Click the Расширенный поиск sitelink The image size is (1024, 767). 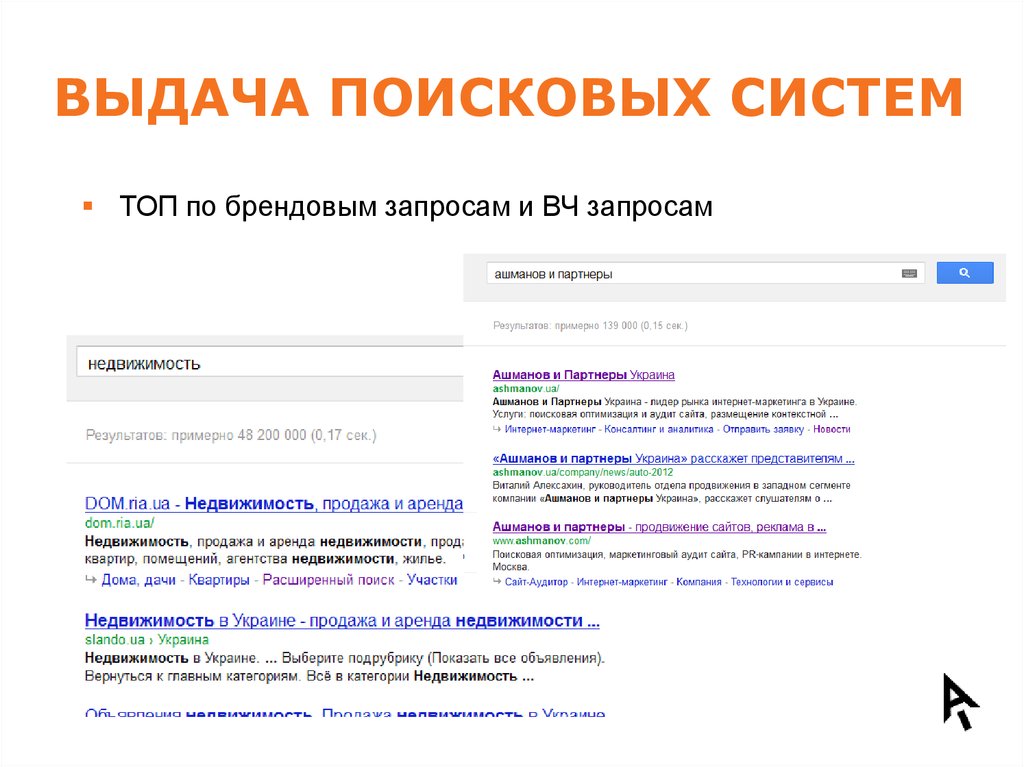[328, 580]
